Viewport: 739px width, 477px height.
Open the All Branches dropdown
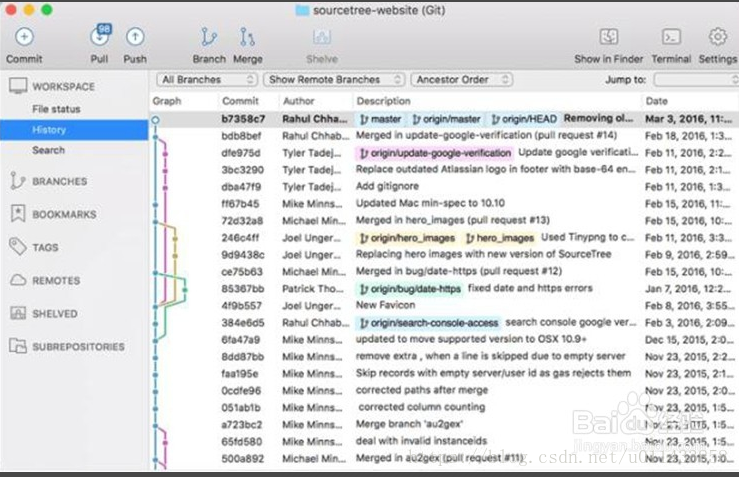tap(207, 80)
